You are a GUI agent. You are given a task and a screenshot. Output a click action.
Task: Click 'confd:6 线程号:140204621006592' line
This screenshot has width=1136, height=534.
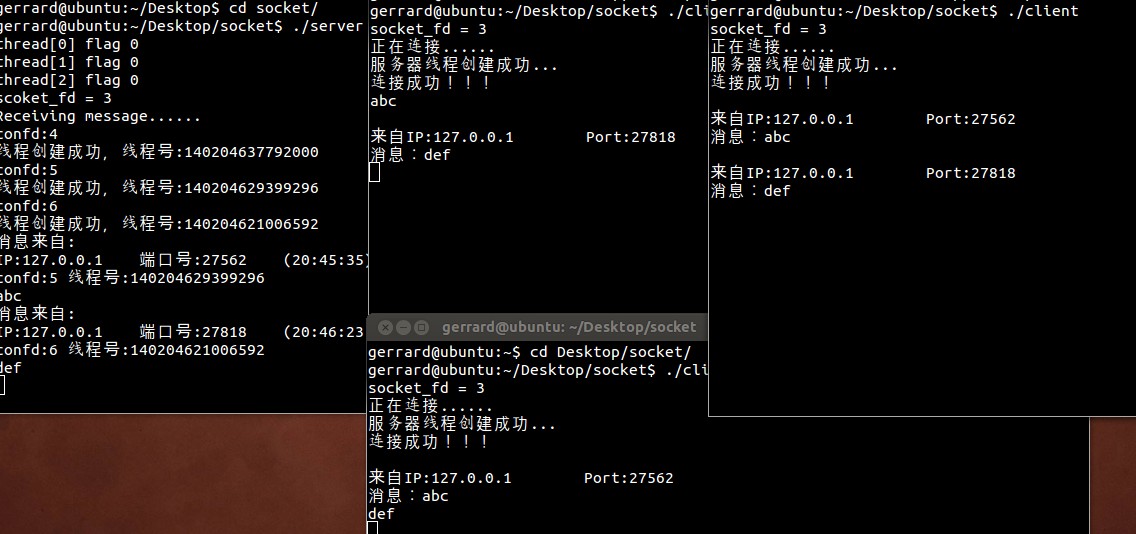132,350
